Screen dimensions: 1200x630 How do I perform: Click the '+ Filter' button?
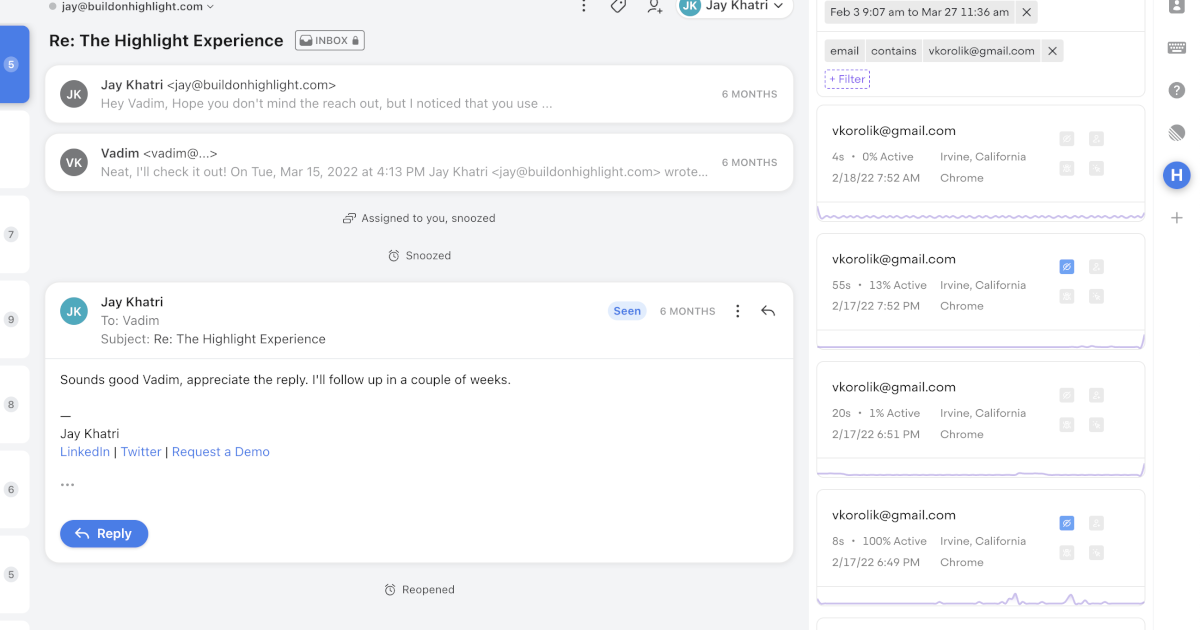point(847,79)
